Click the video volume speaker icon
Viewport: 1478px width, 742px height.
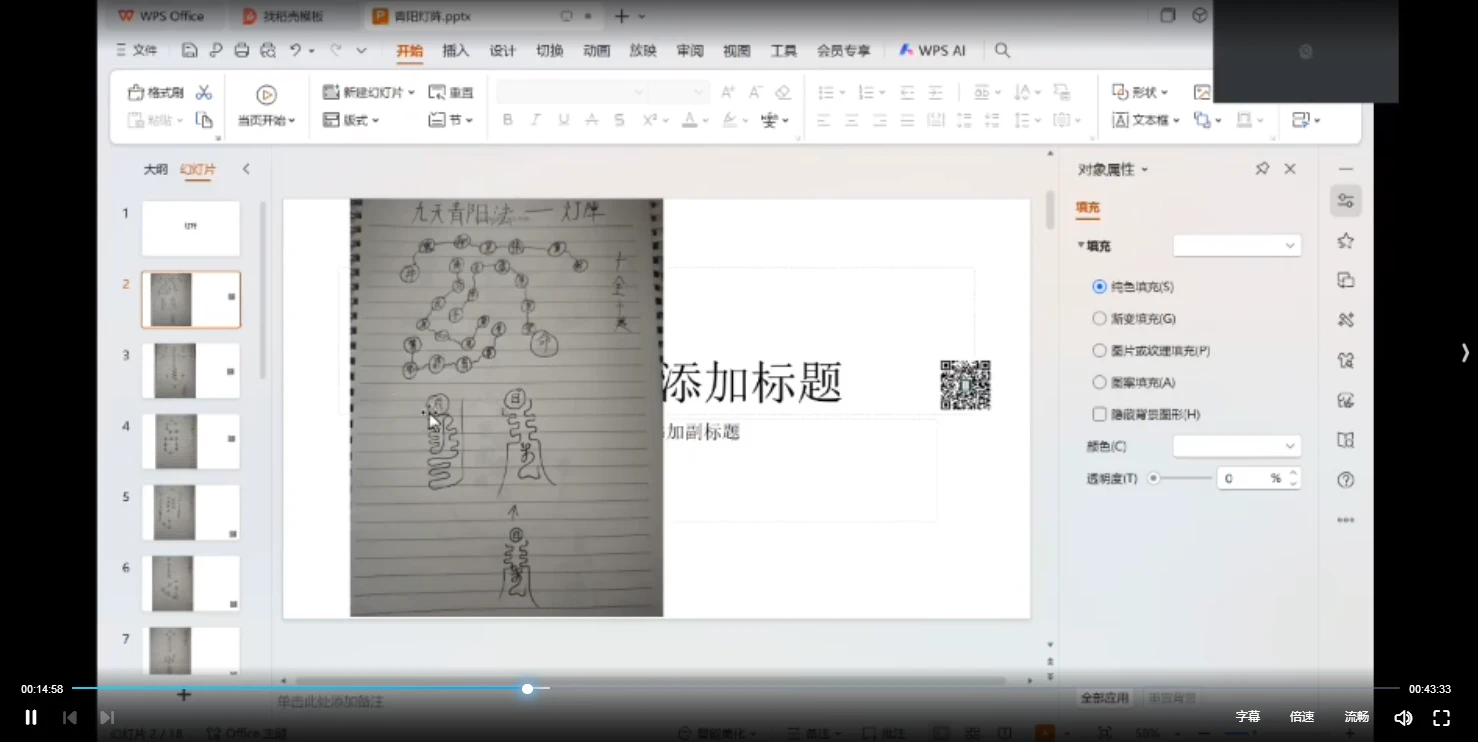click(1403, 717)
